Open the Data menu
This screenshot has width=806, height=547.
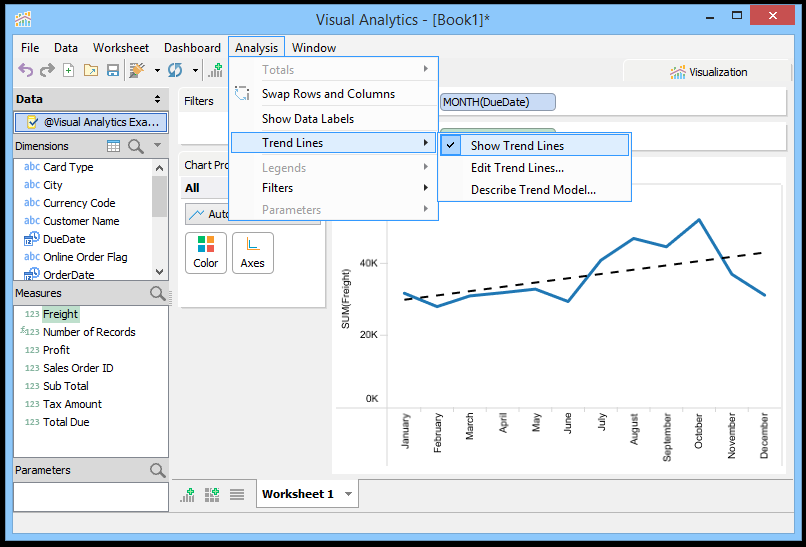pos(66,48)
